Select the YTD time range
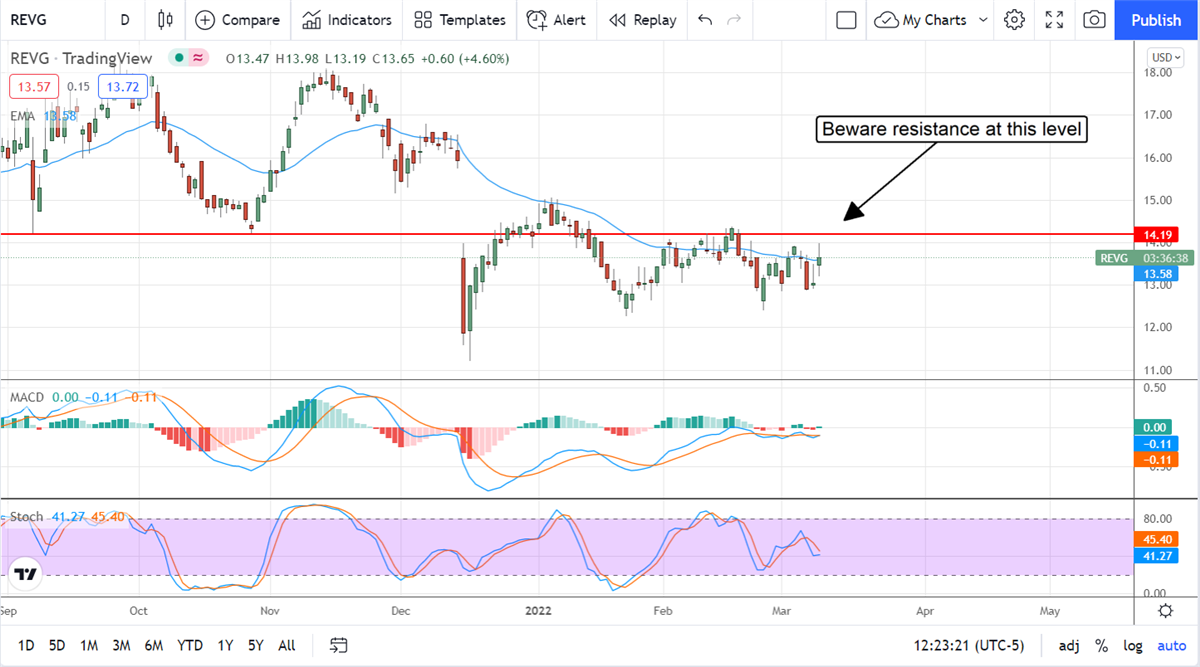This screenshot has width=1200, height=667. [x=190, y=645]
